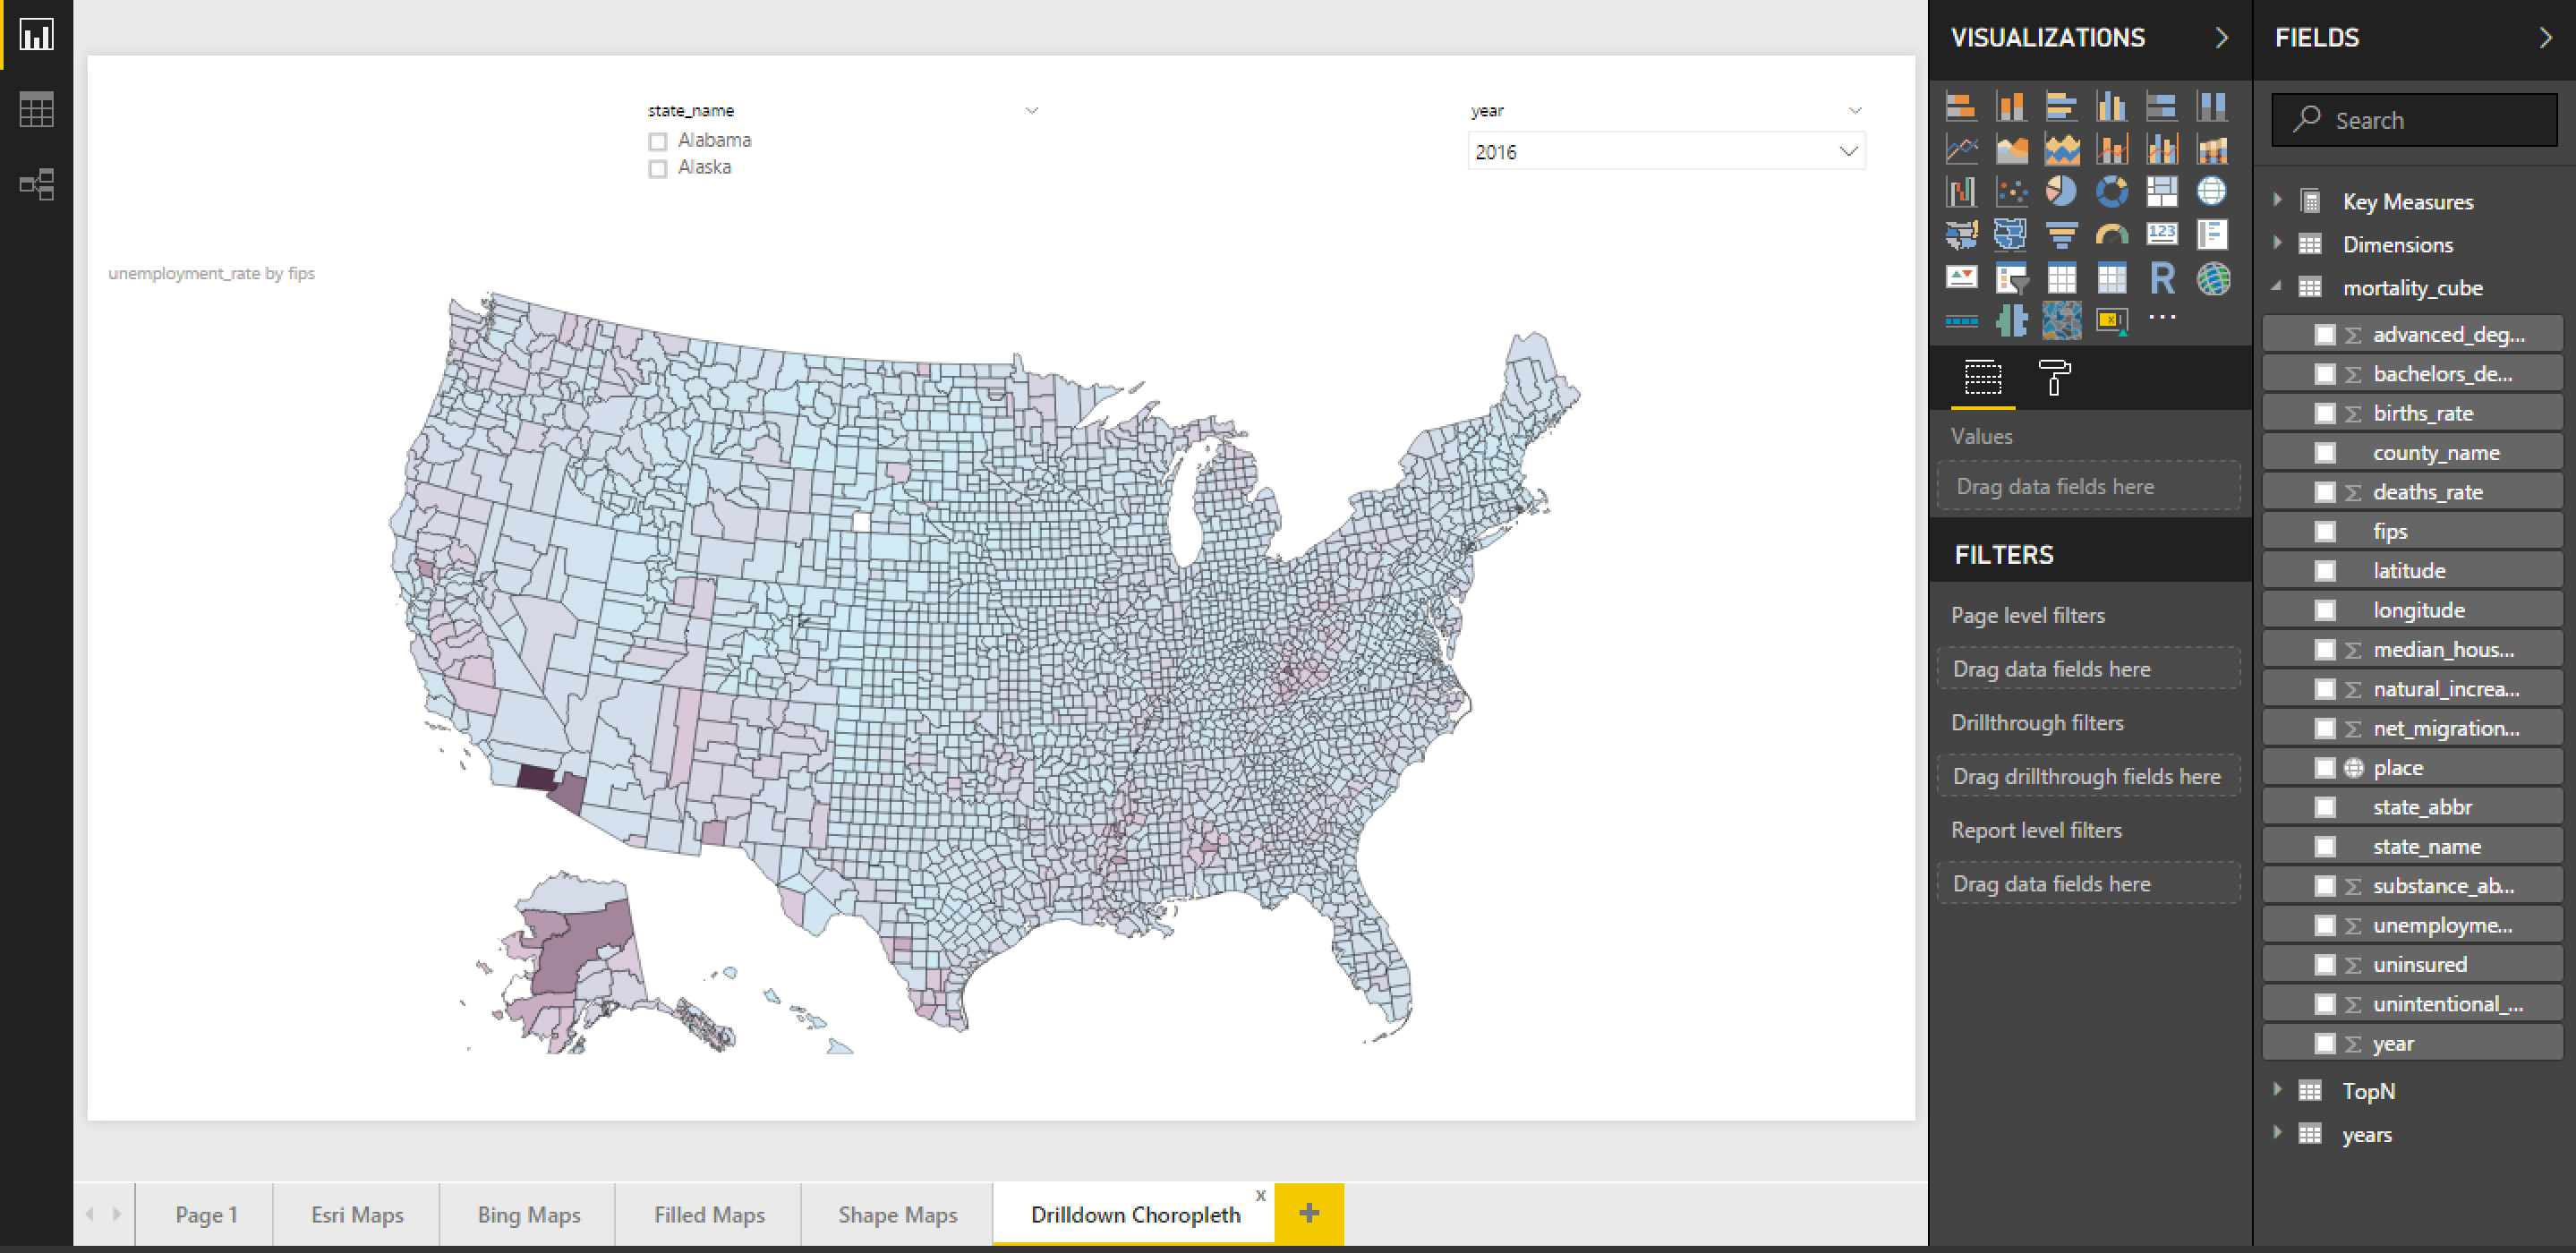
Task: Select the Funnel chart visualization
Action: tap(2062, 234)
